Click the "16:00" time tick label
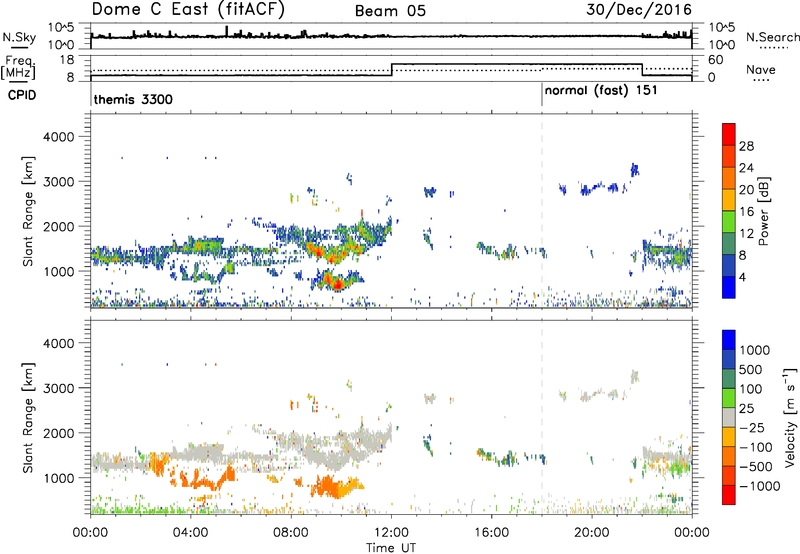800x554 pixels. pos(491,533)
